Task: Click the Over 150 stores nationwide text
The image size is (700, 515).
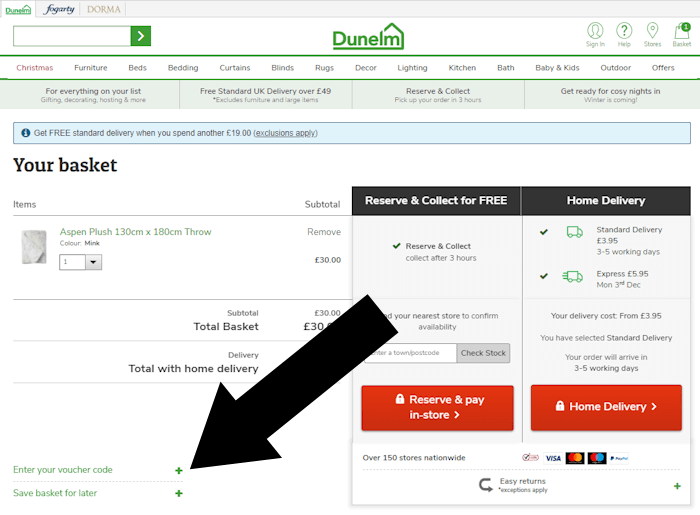Action: (414, 458)
